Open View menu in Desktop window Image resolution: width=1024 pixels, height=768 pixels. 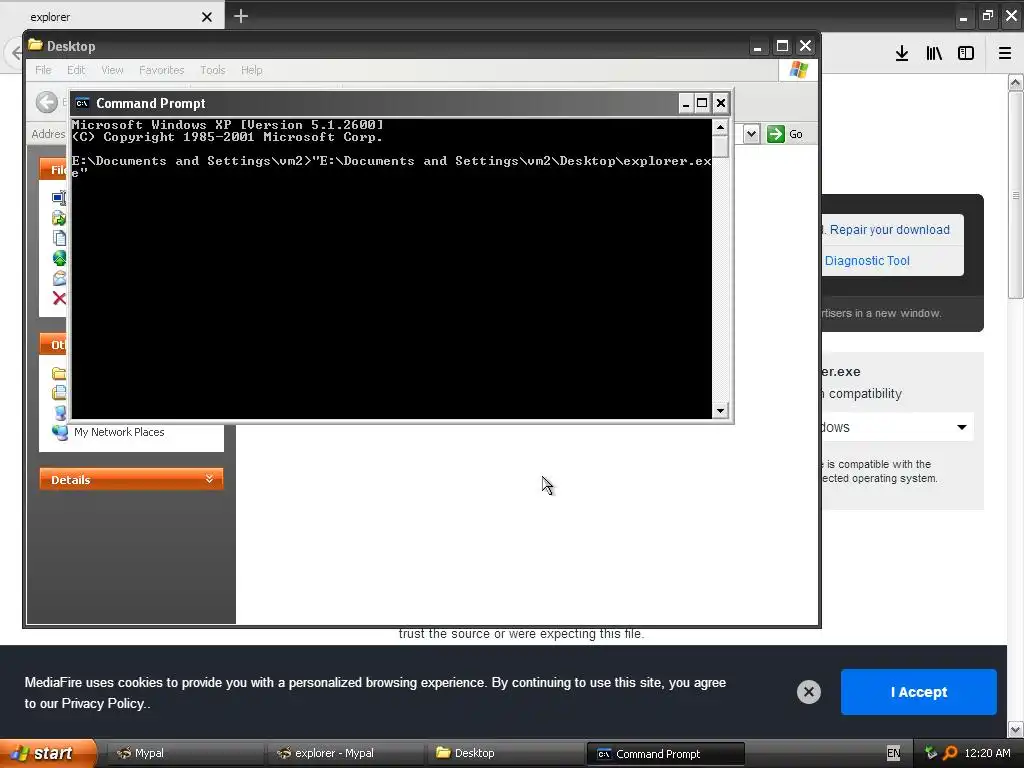[x=112, y=70]
